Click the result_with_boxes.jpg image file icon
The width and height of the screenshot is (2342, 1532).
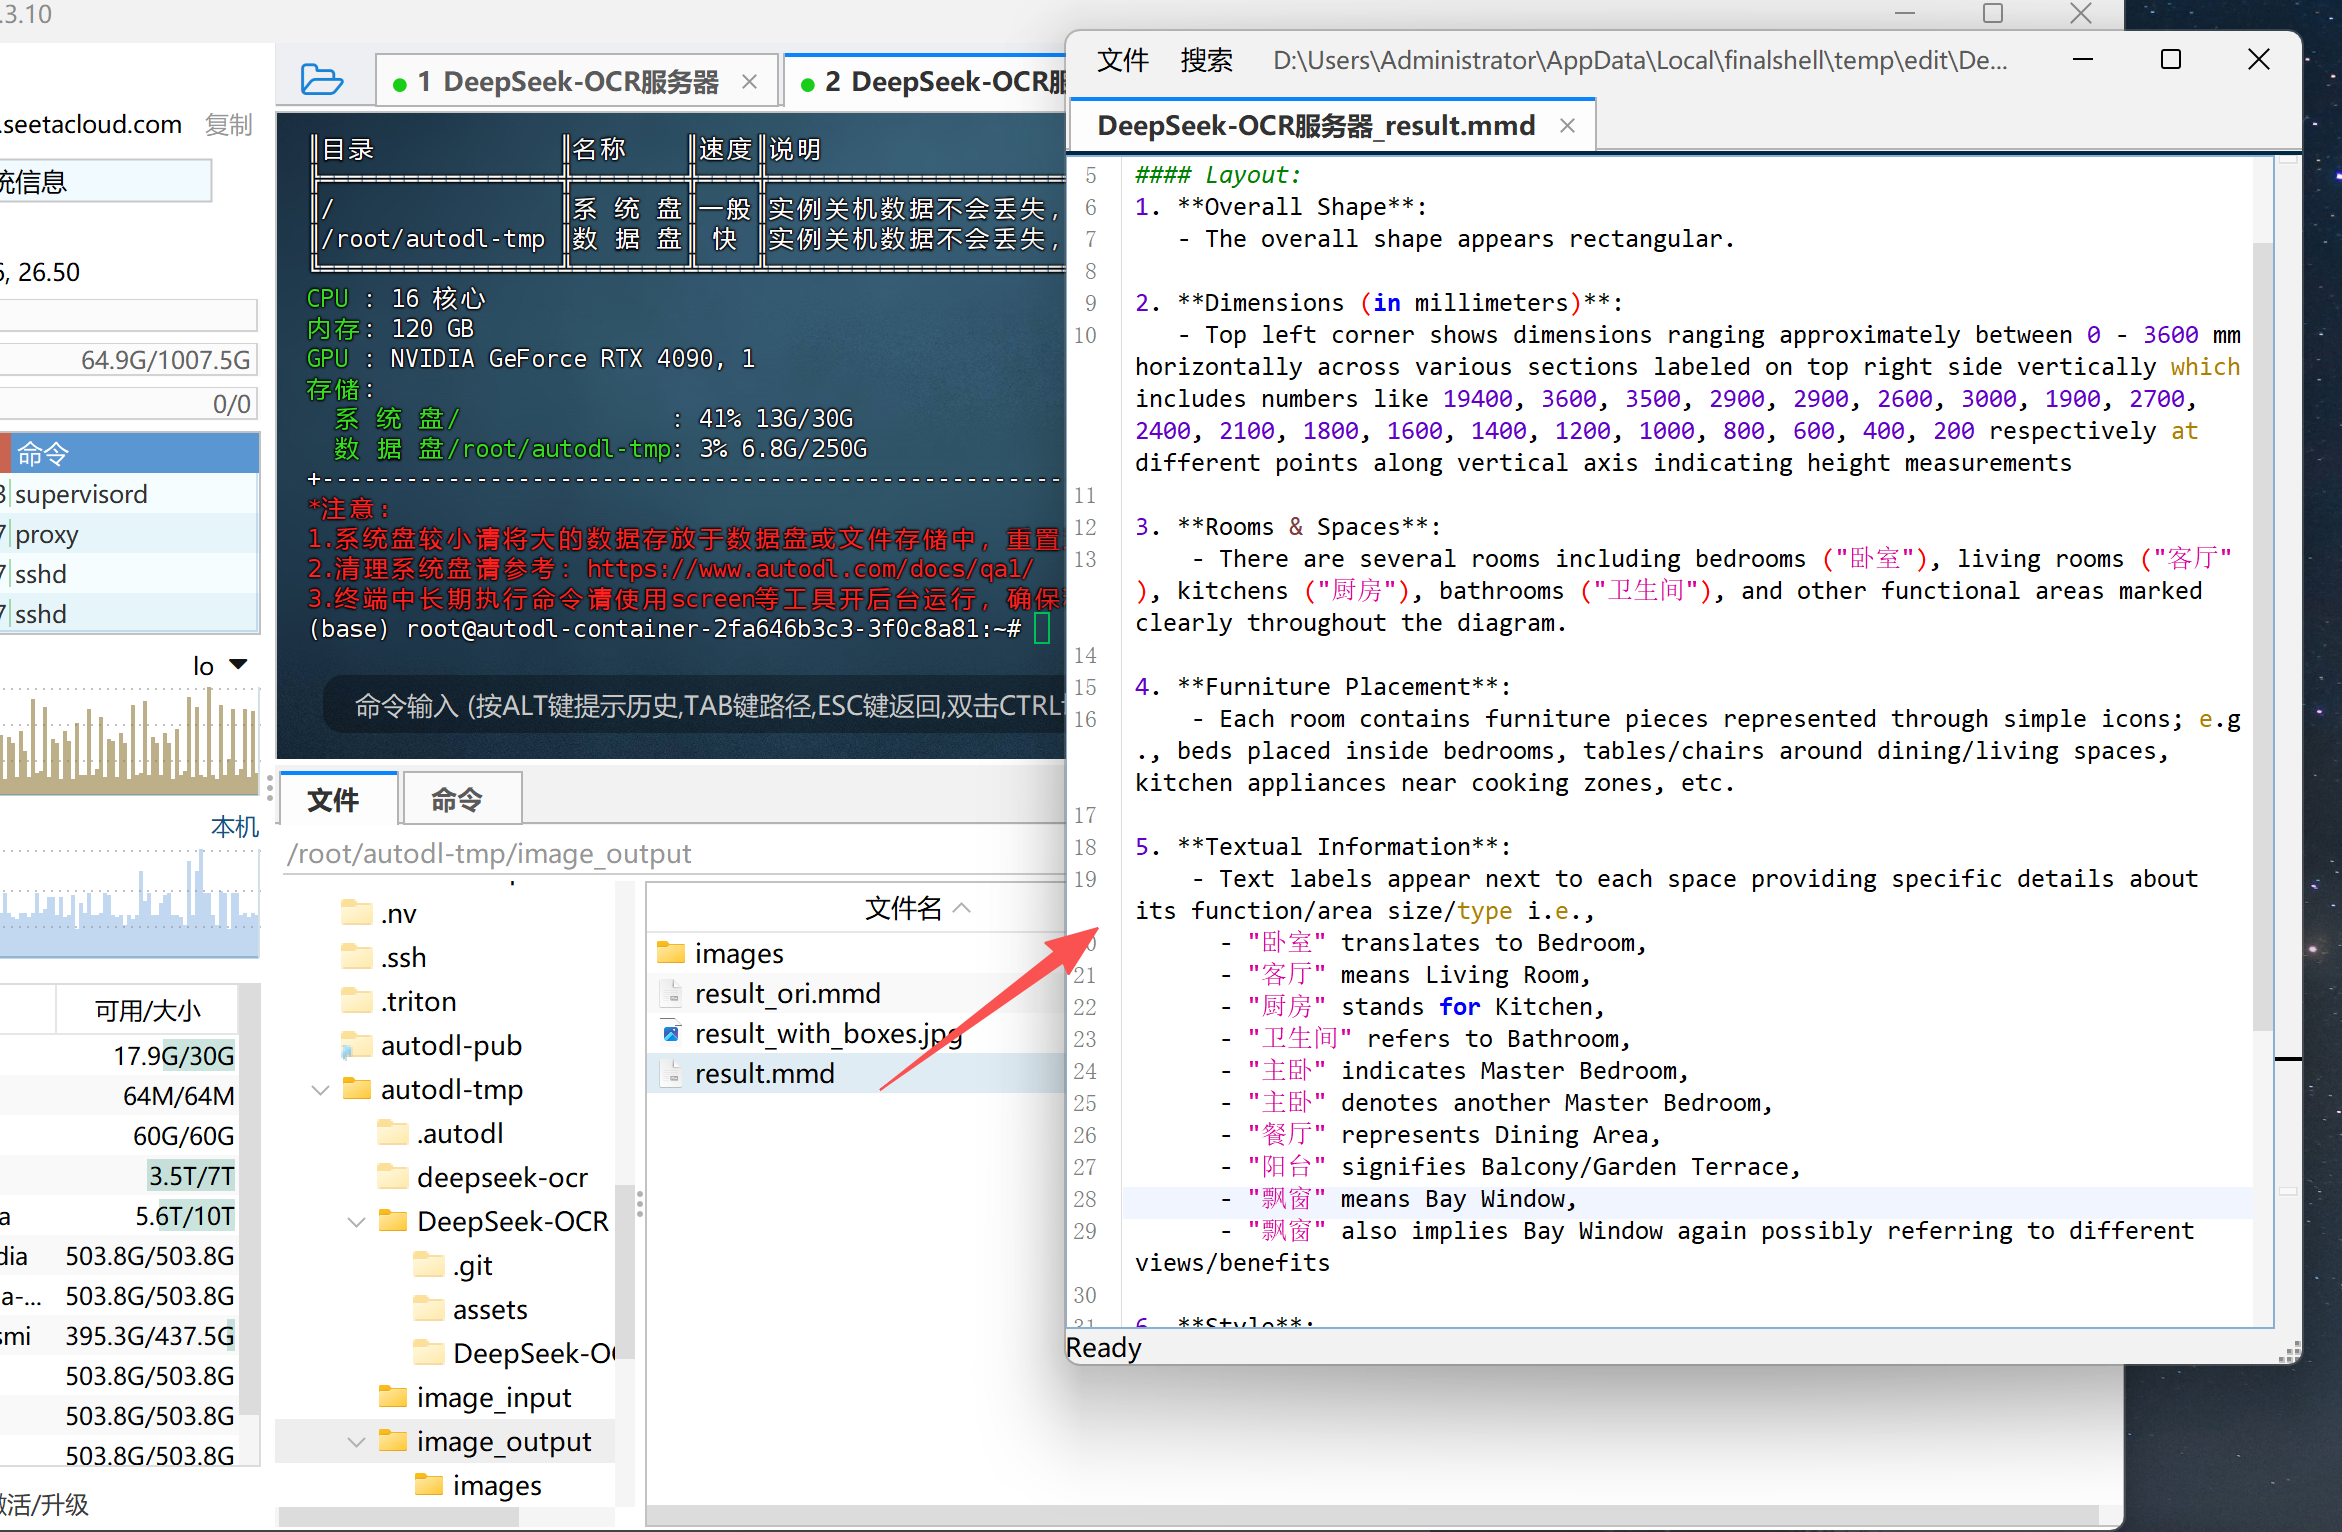[x=671, y=1033]
